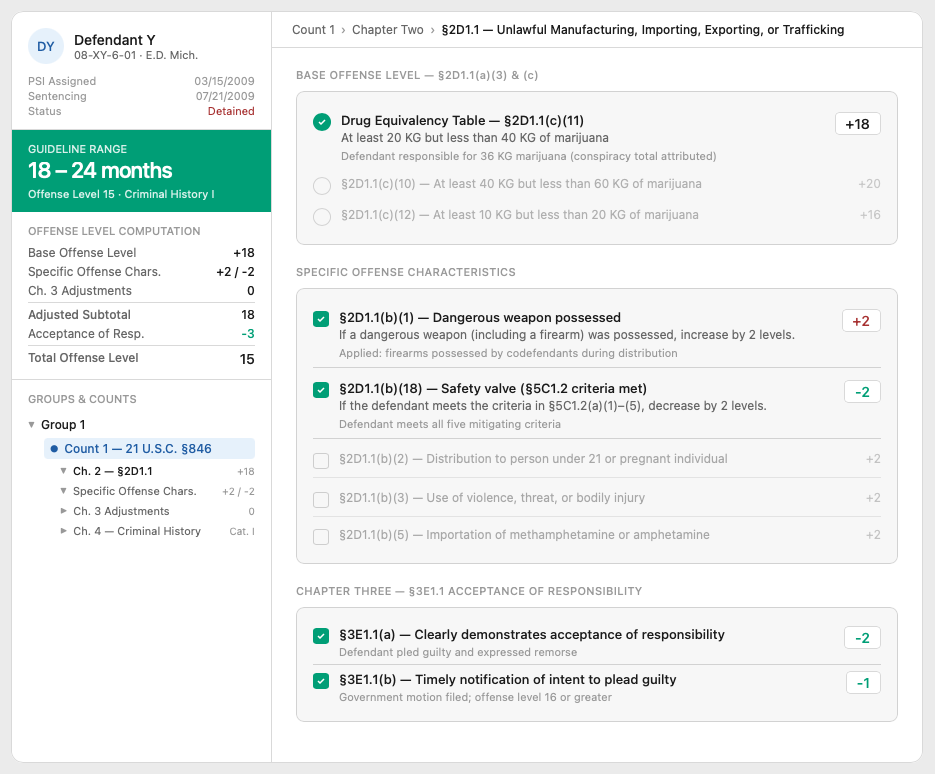Screen dimensions: 935x774
Task: Click the Detained status value
Action: (x=231, y=111)
